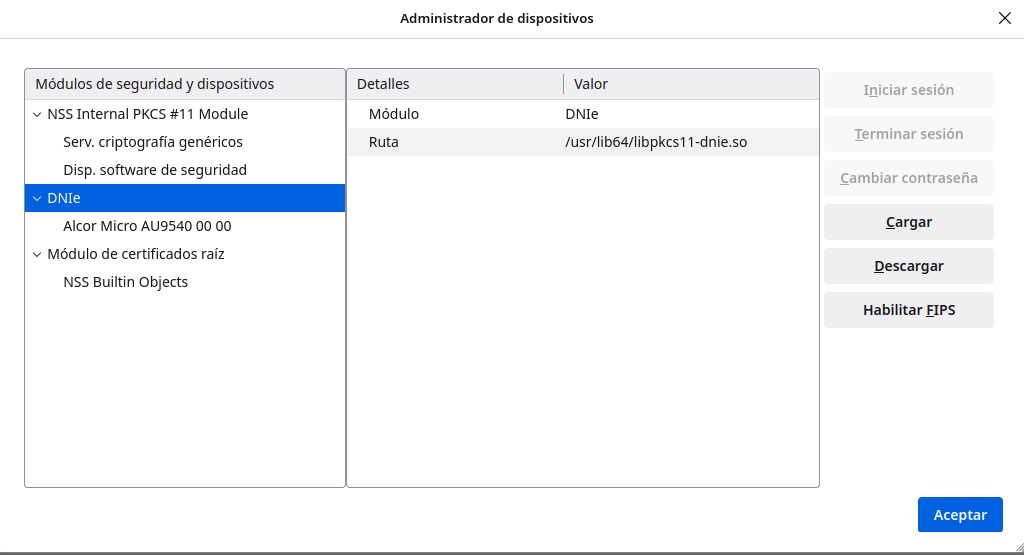1024x555 pixels.
Task: Confirm with the Aceptar button
Action: [x=959, y=514]
